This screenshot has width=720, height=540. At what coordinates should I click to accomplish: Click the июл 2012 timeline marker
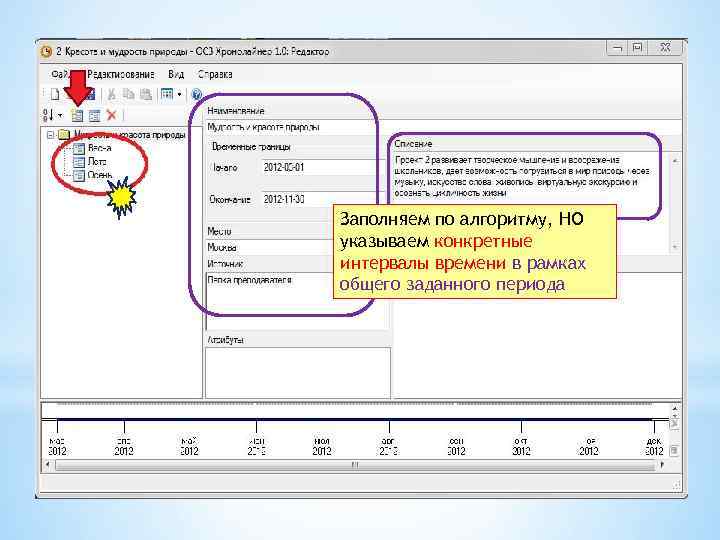(322, 446)
